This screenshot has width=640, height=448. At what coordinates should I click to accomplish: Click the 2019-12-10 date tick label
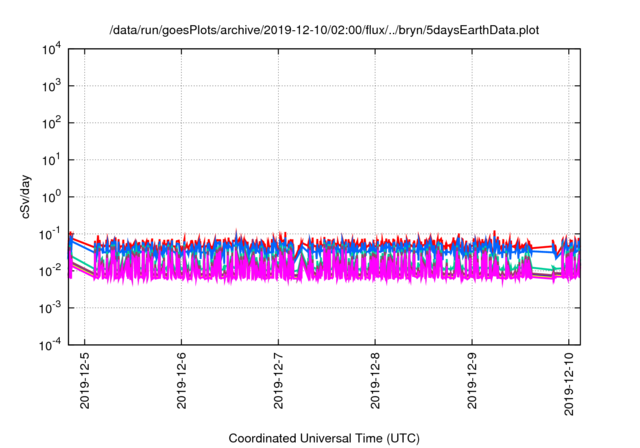pos(569,384)
